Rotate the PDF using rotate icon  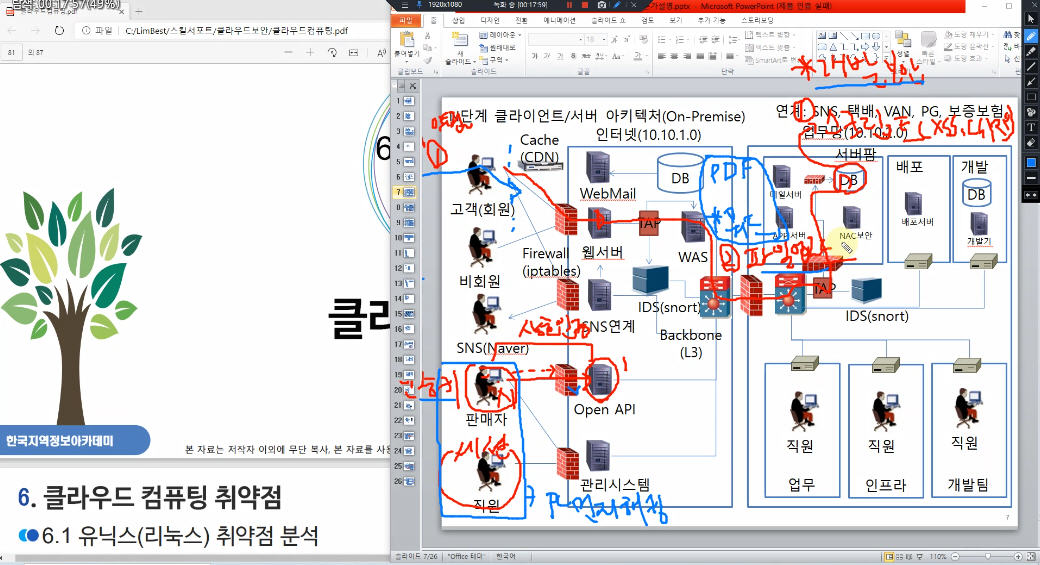tap(332, 52)
